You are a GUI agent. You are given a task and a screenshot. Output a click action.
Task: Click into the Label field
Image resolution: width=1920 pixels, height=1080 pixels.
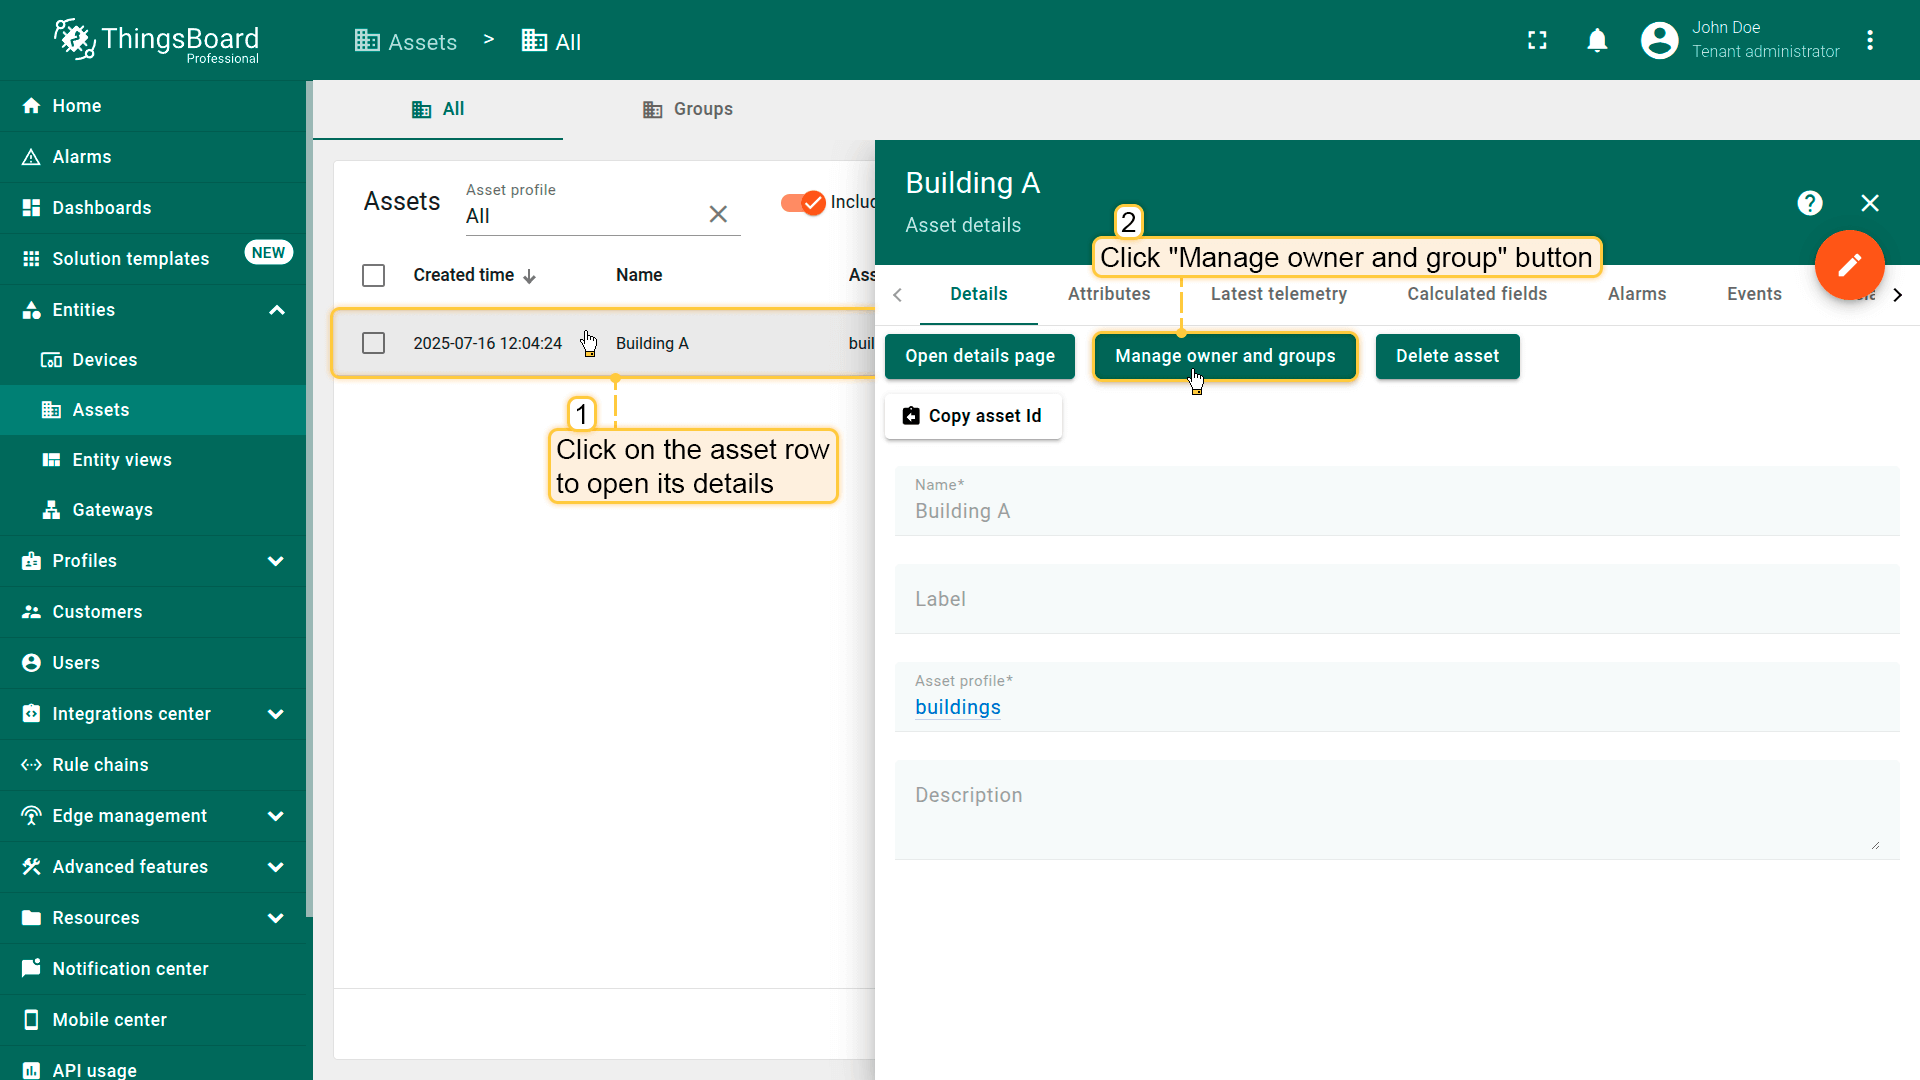(1396, 599)
